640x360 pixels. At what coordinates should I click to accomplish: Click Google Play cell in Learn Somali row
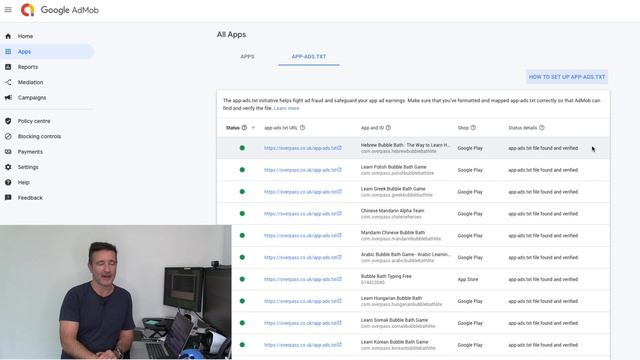click(470, 323)
